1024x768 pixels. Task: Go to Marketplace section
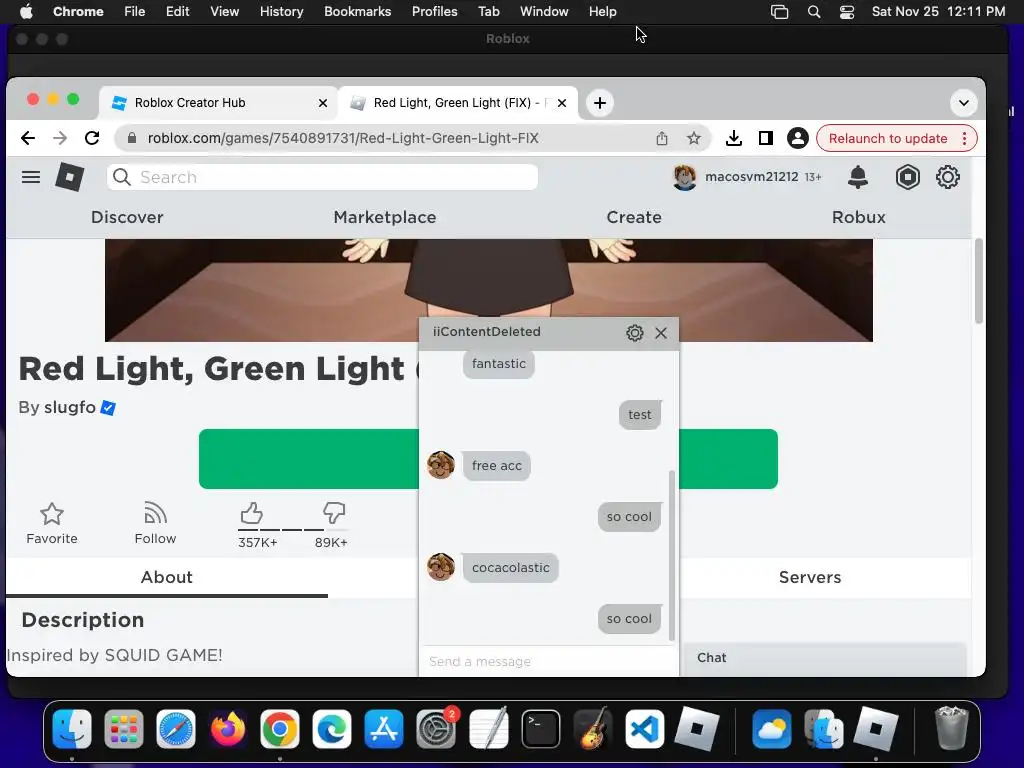click(x=385, y=217)
